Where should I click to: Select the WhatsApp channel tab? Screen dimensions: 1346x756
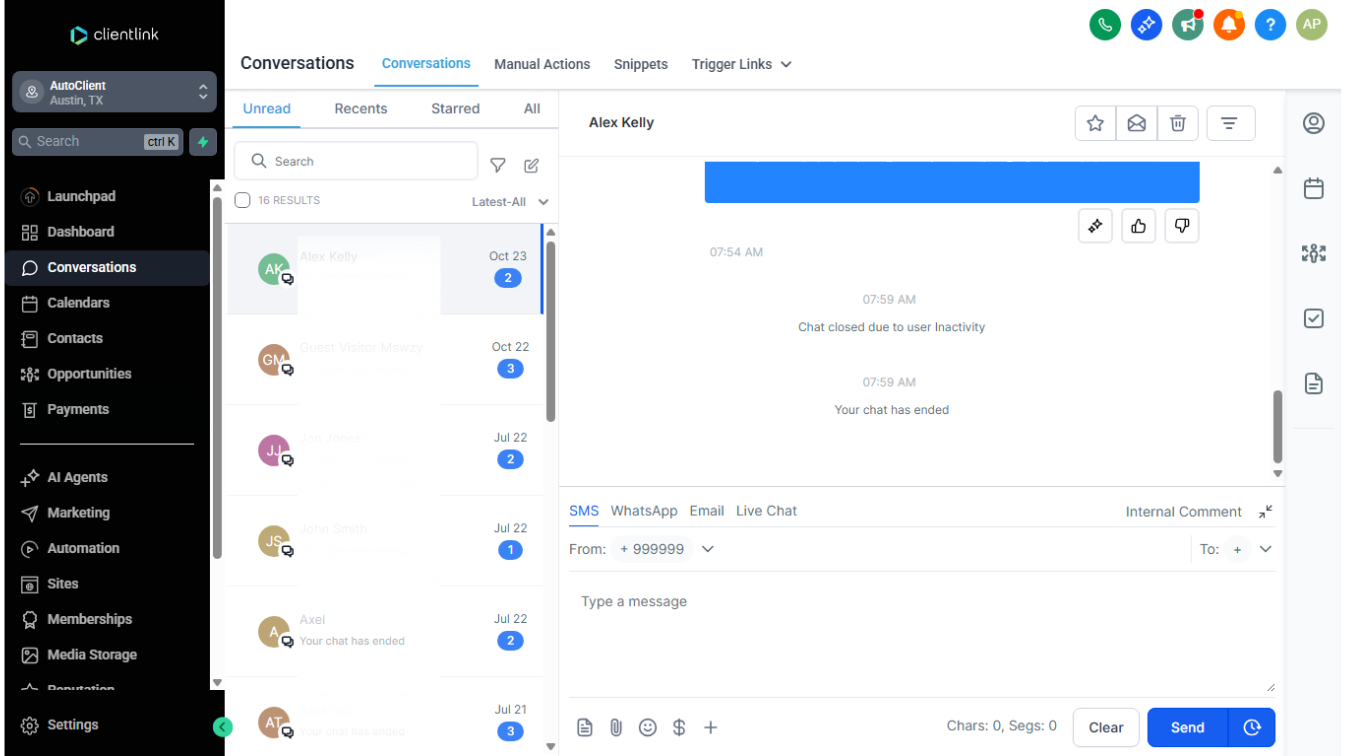click(644, 511)
